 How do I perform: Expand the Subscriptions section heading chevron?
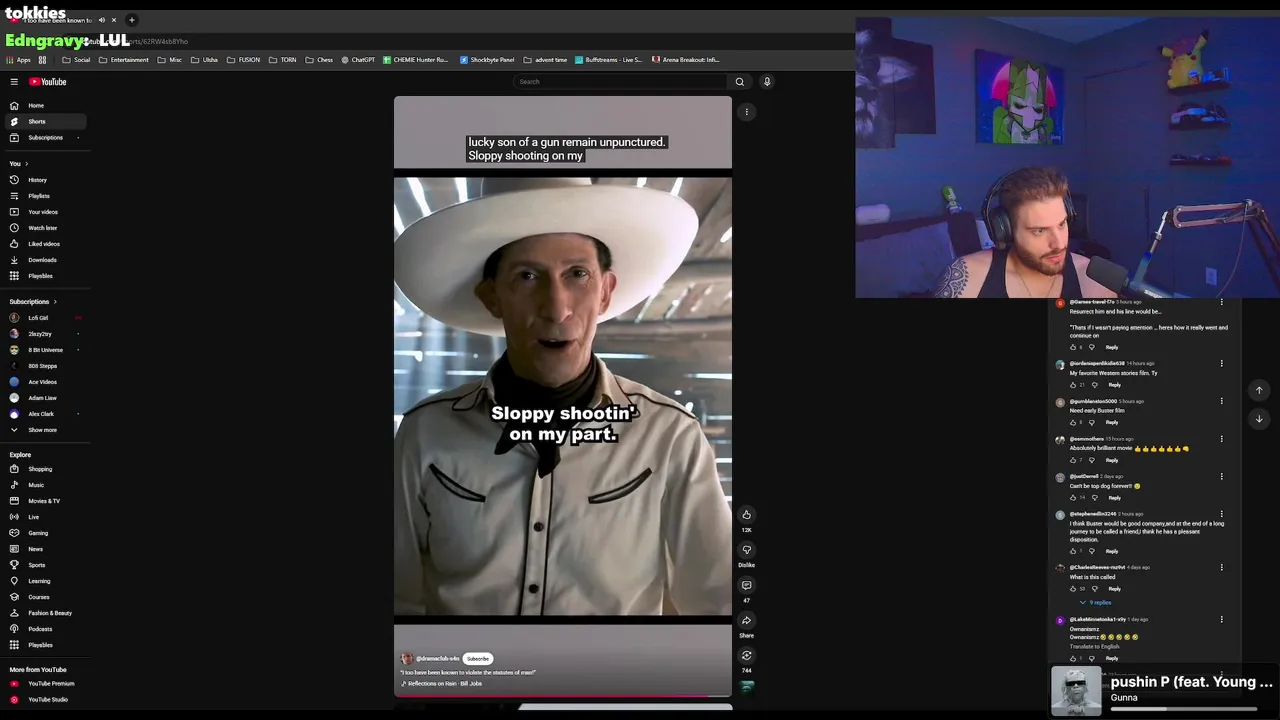pyautogui.click(x=55, y=302)
